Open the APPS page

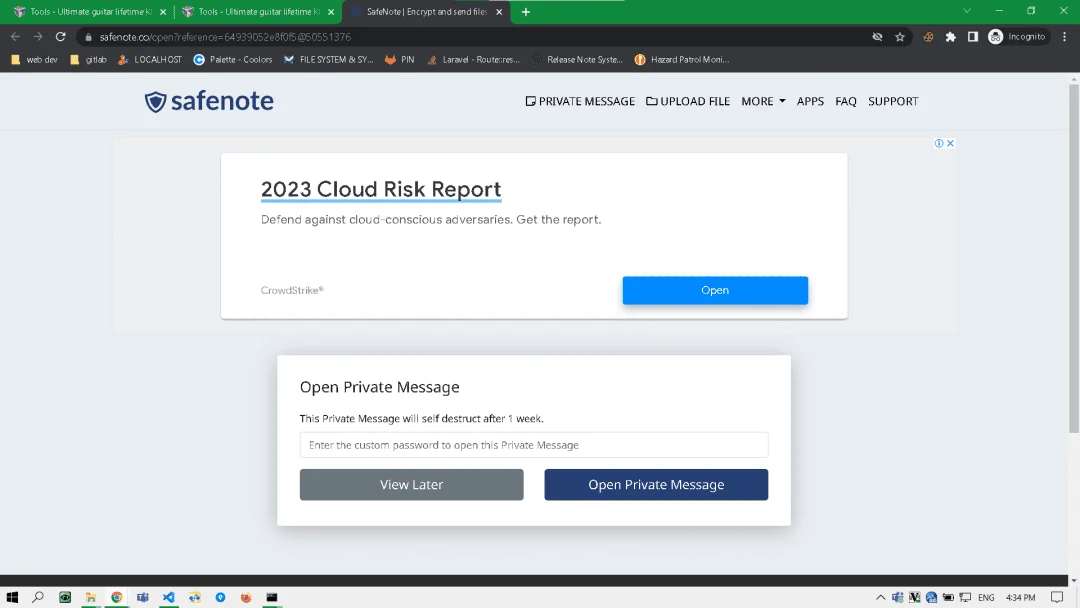point(810,101)
